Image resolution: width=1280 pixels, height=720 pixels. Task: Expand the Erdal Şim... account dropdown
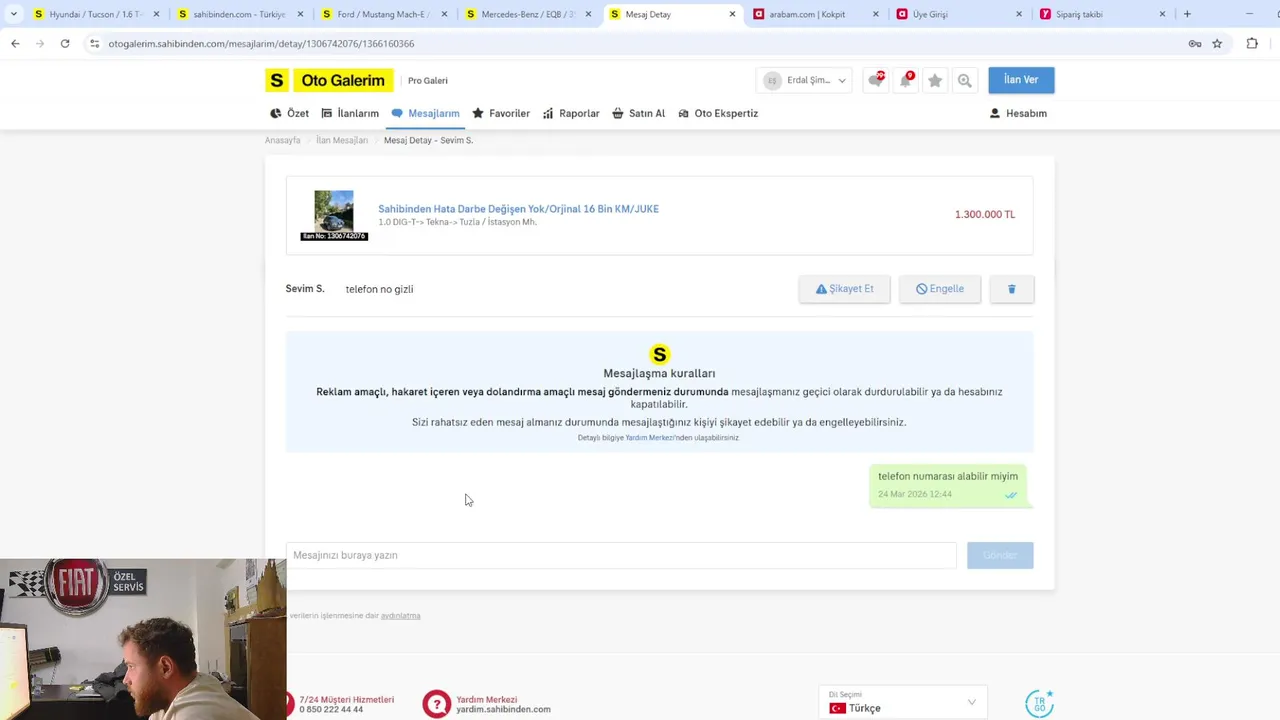[805, 80]
